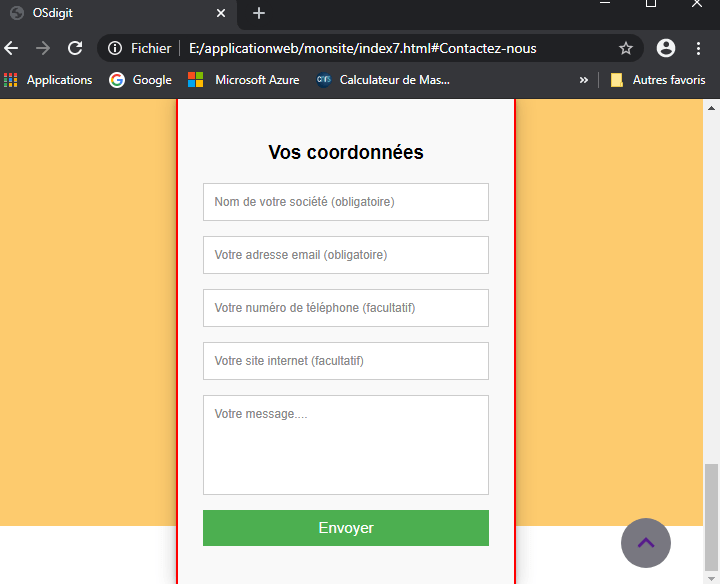Image resolution: width=720 pixels, height=584 pixels.
Task: Click inside the Votre message text area
Action: 346,445
